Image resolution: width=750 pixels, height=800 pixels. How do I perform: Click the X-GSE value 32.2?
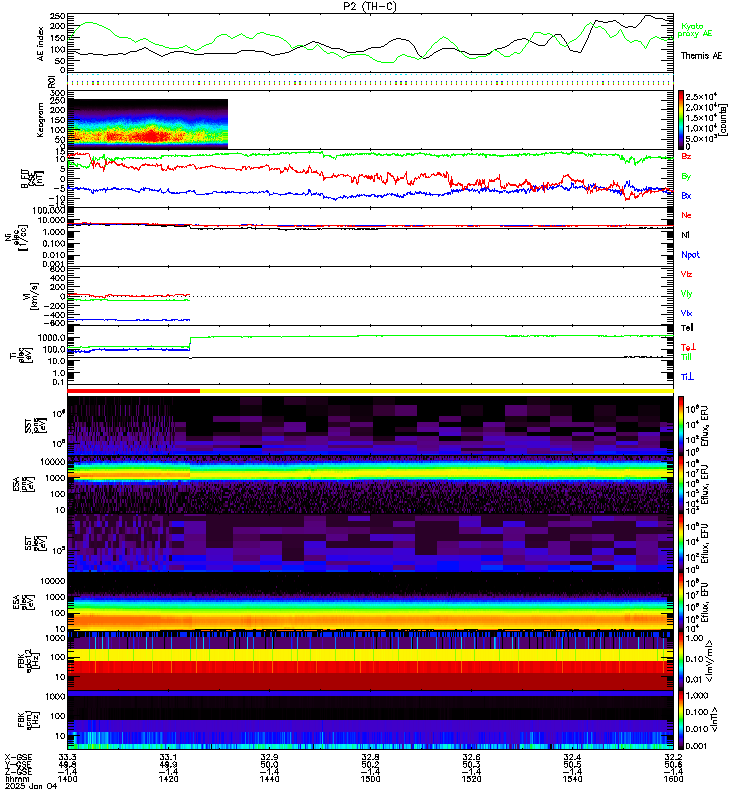[673, 757]
